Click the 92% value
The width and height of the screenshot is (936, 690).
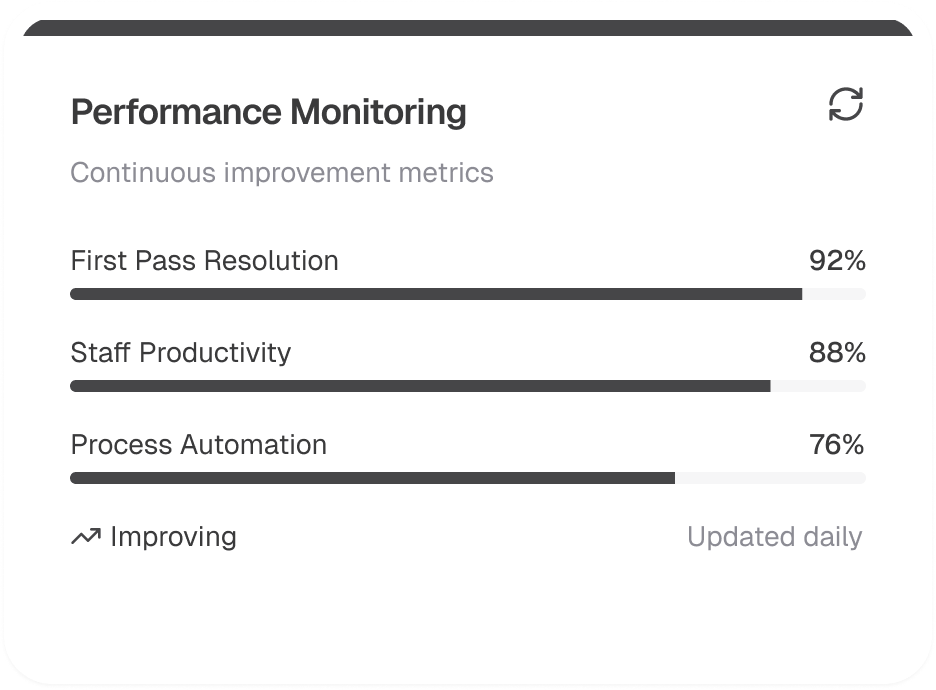click(837, 261)
